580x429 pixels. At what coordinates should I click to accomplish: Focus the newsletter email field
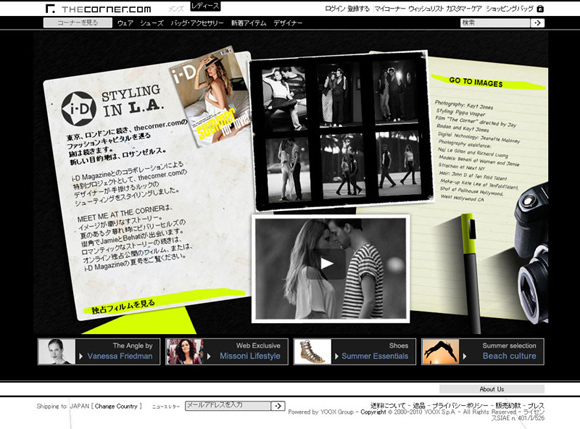pyautogui.click(x=228, y=406)
